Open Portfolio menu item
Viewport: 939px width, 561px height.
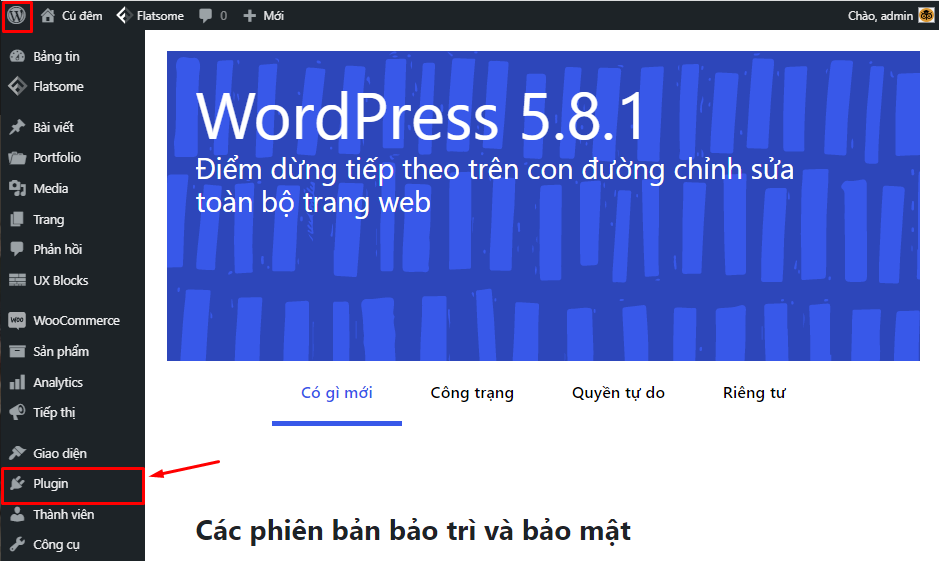57,157
